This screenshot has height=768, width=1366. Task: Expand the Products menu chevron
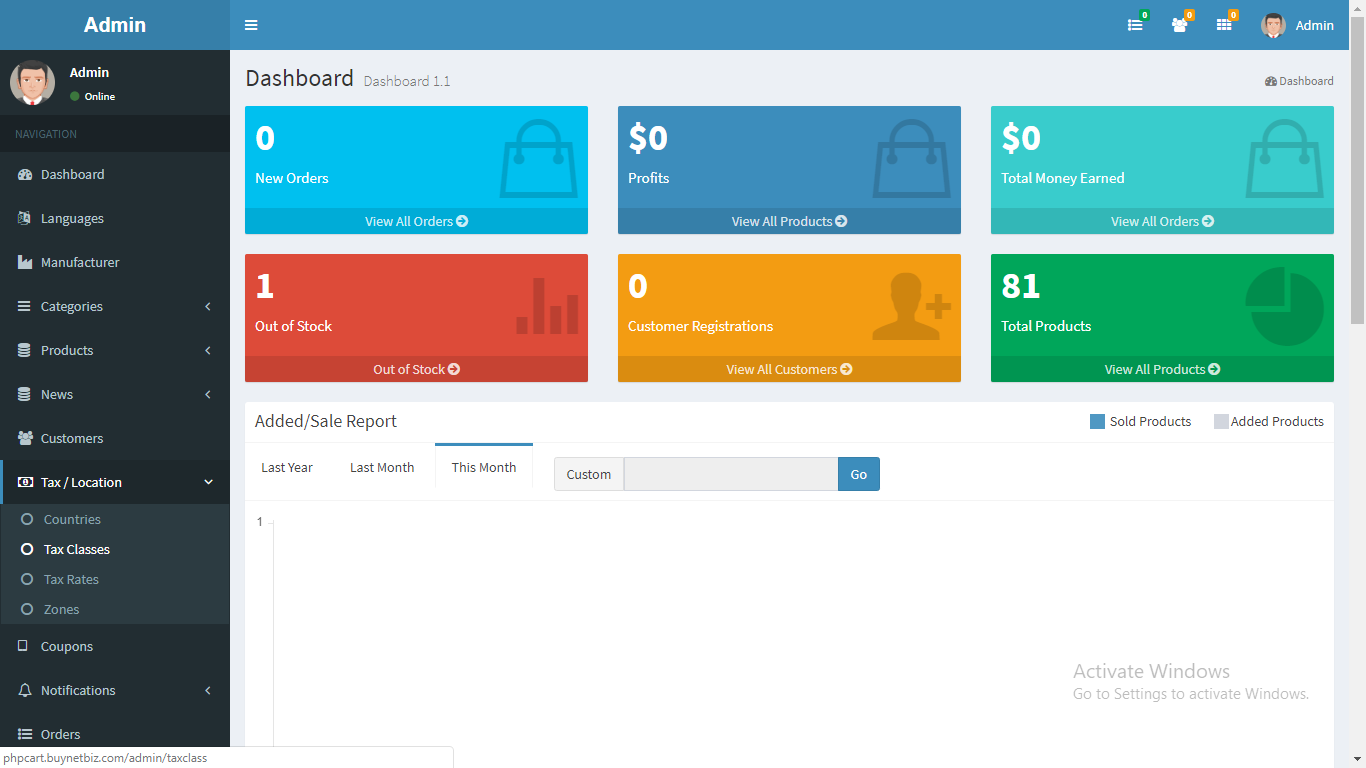tap(208, 350)
